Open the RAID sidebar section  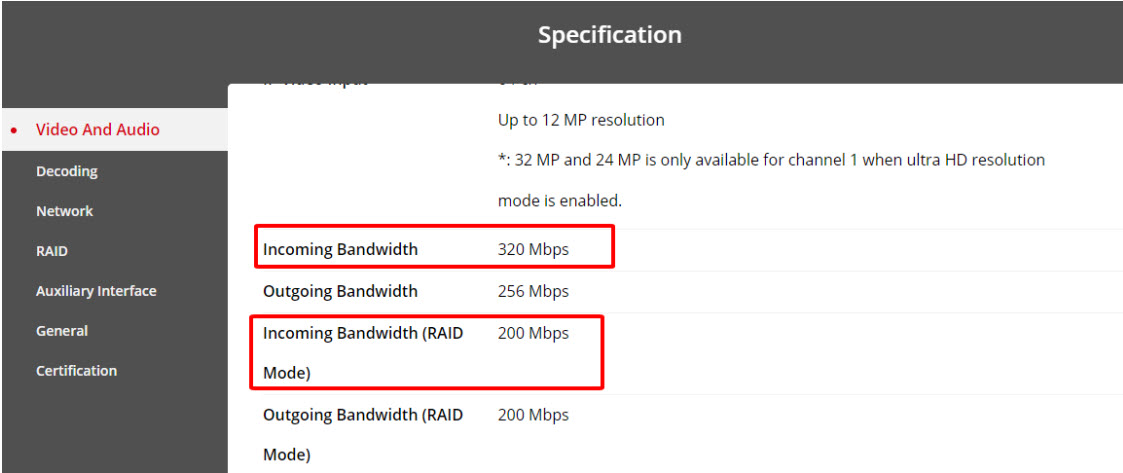click(x=52, y=251)
